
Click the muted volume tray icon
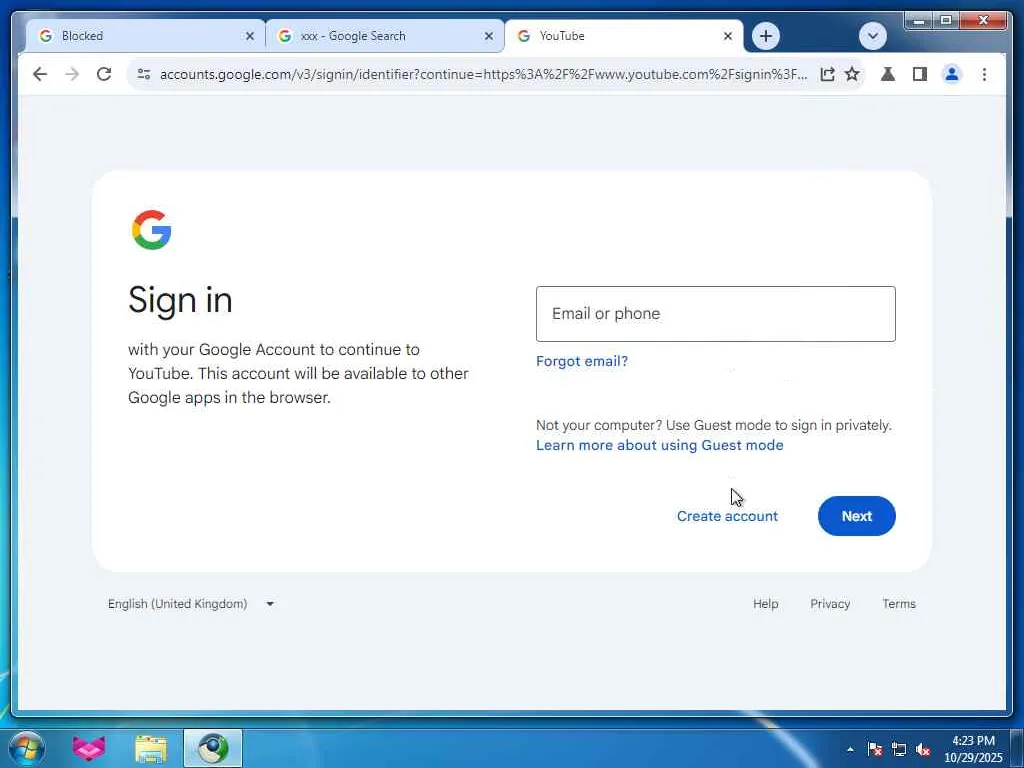pyautogui.click(x=923, y=749)
